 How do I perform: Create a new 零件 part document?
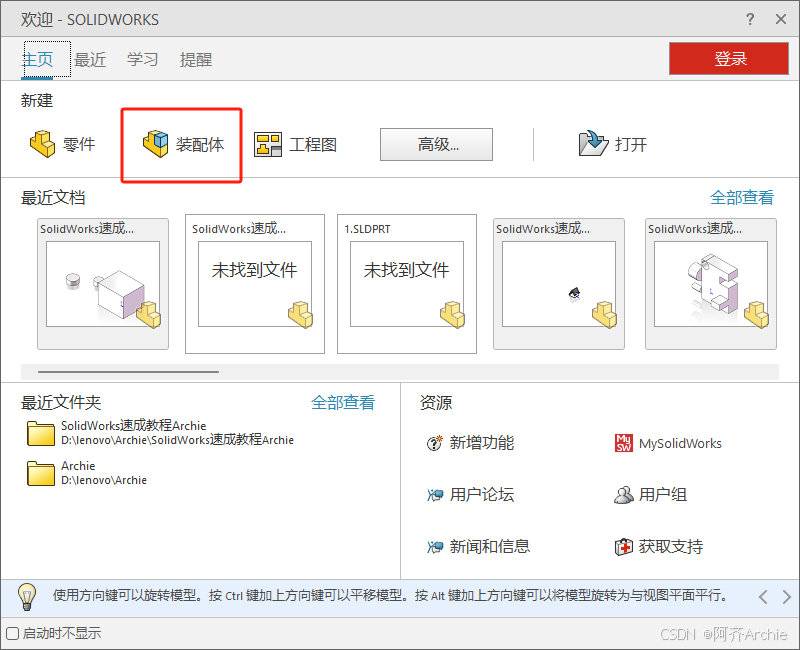62,144
